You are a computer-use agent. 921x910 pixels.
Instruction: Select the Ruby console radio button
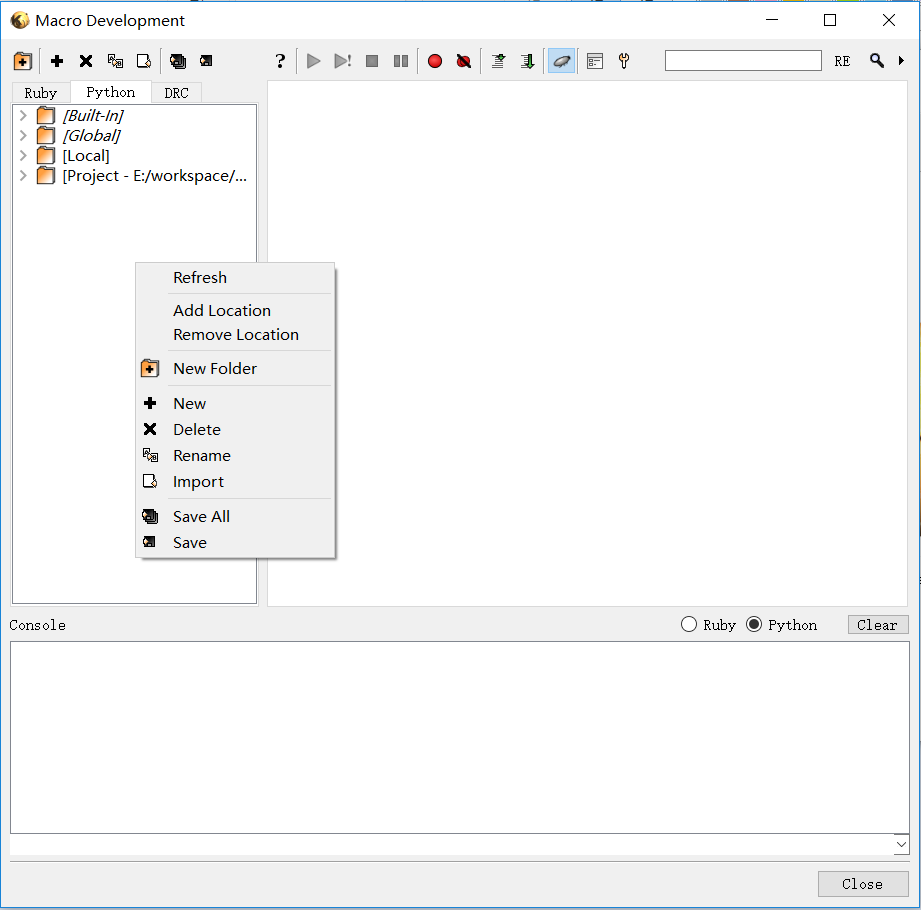688,624
